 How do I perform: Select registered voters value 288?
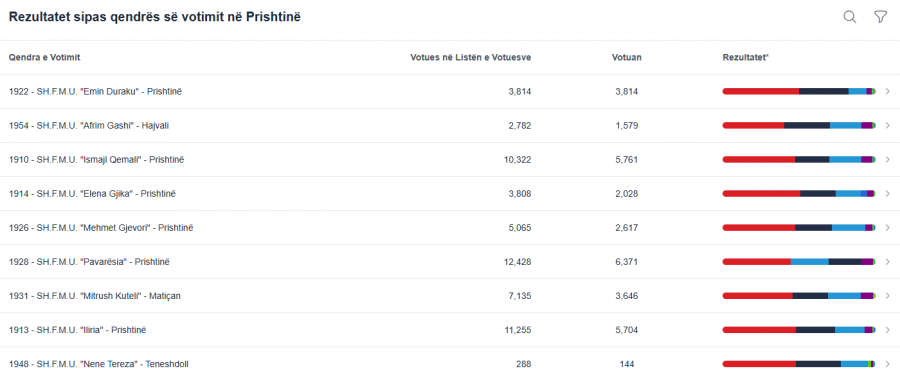[x=523, y=364]
